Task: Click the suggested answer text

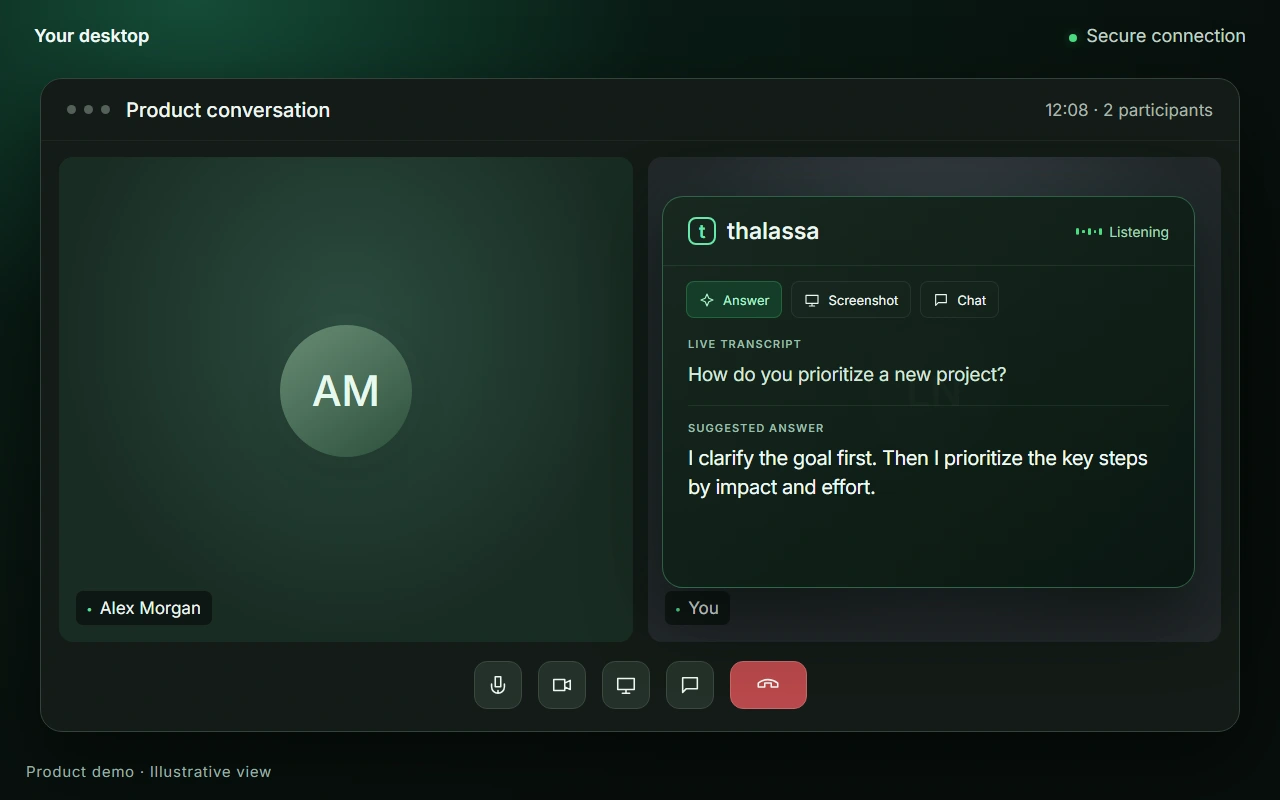Action: point(918,472)
